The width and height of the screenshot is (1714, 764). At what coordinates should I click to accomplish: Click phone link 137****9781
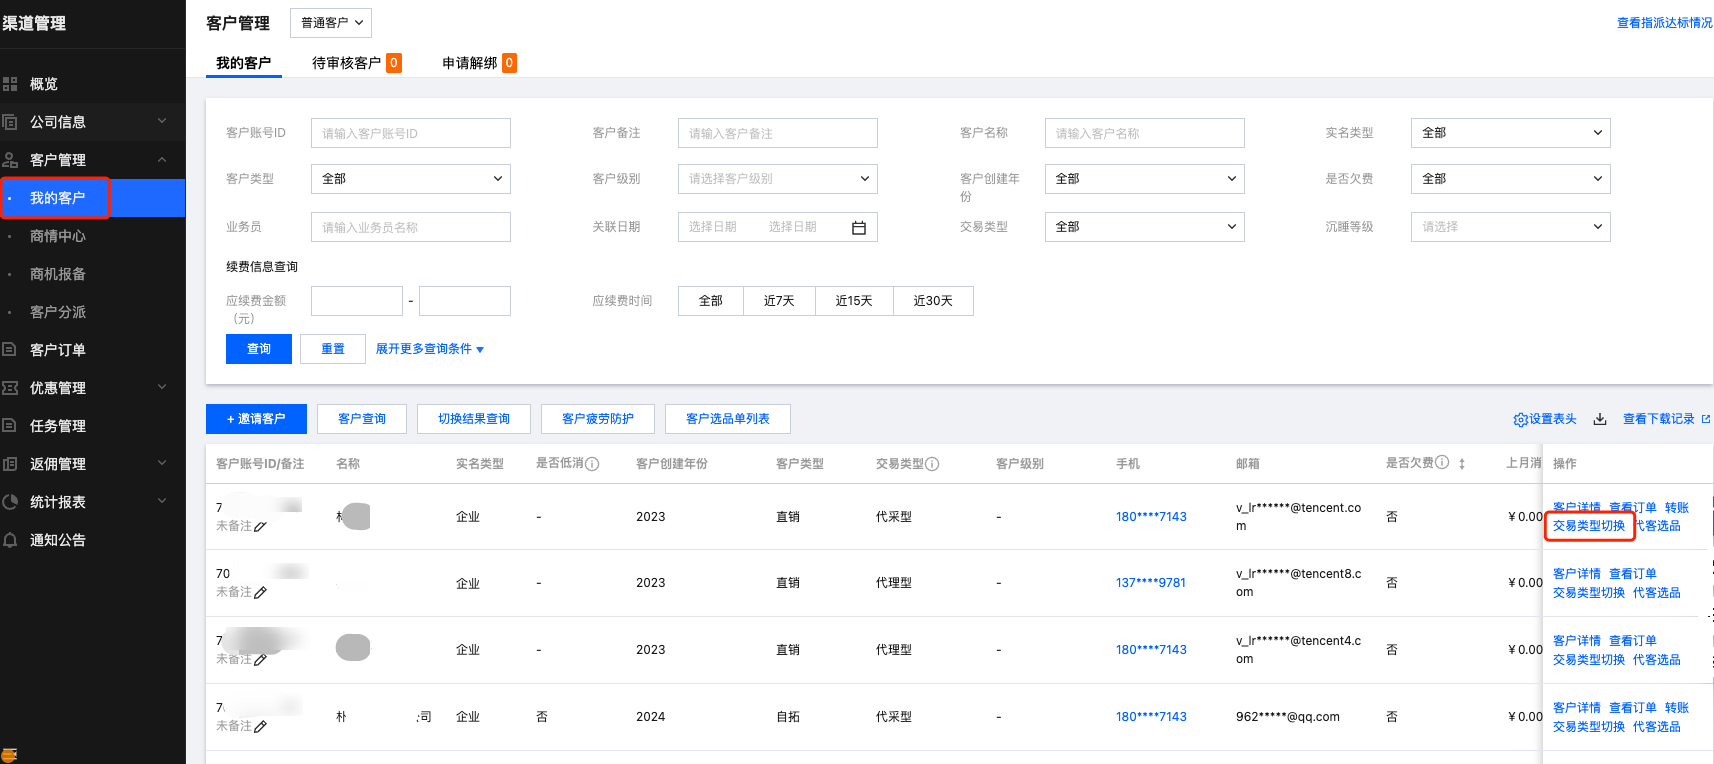pyautogui.click(x=1151, y=583)
